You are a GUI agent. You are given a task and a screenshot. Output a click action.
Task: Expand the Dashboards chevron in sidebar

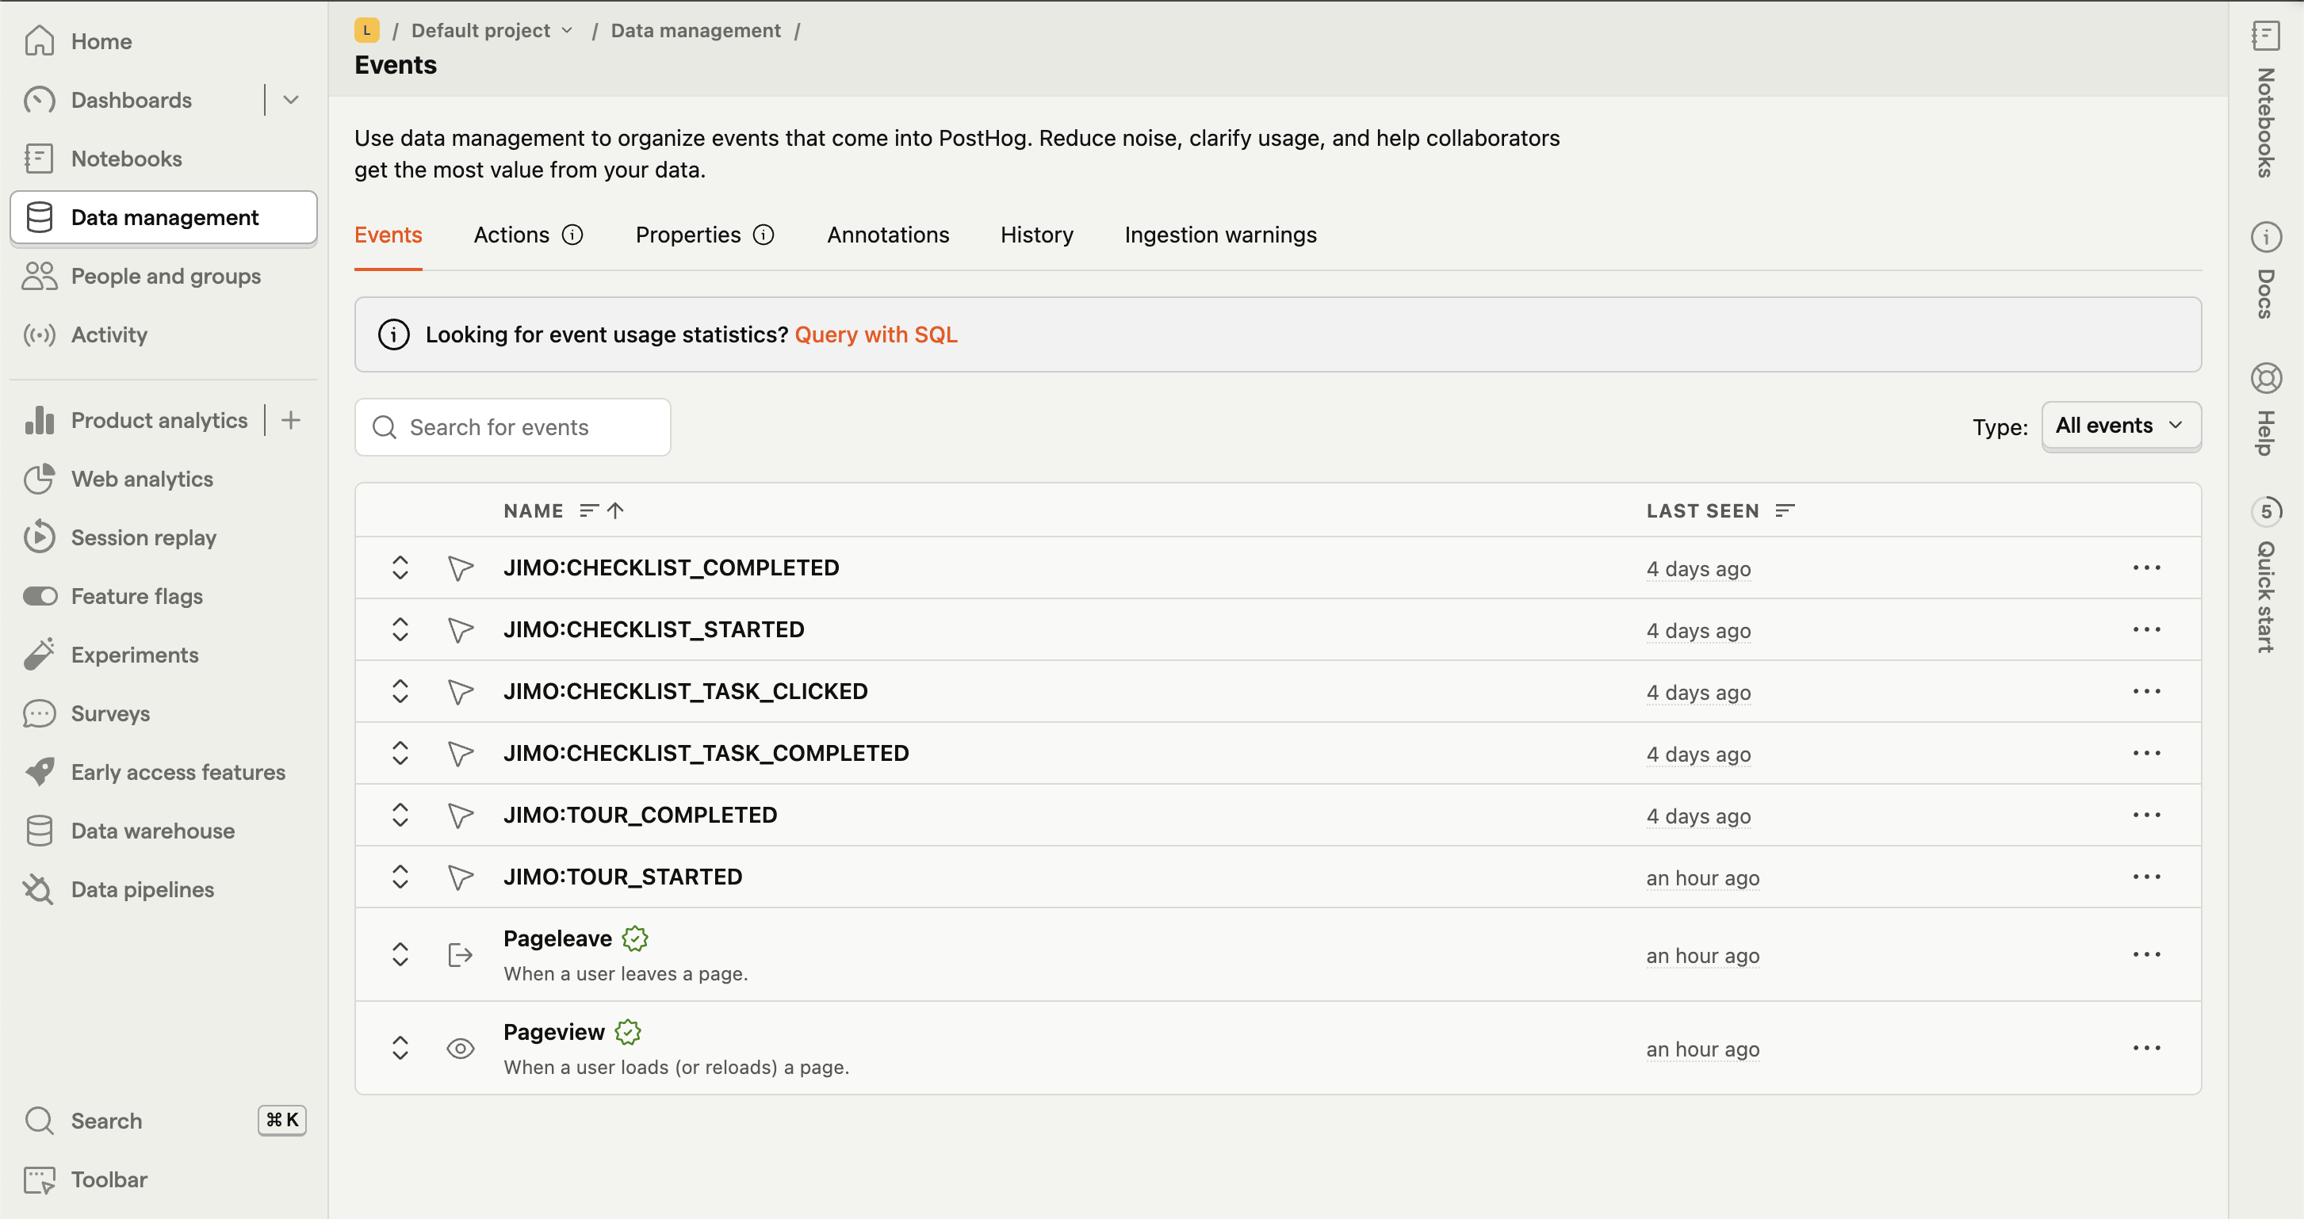point(291,100)
